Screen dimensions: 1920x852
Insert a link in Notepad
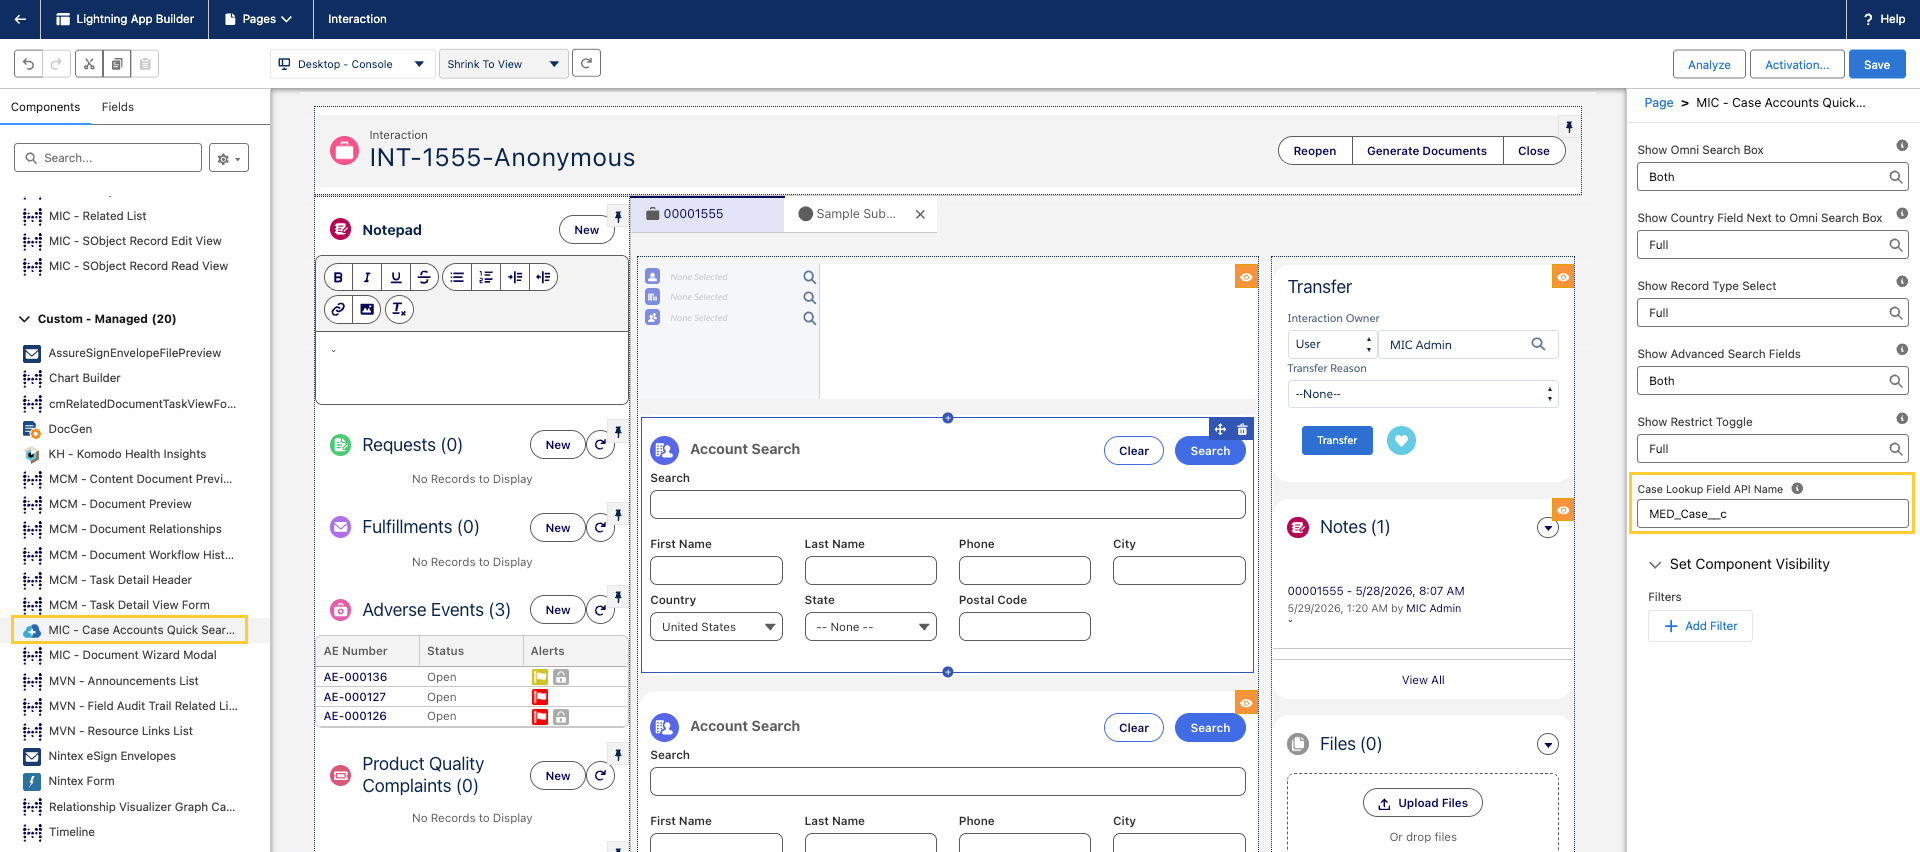[x=339, y=309]
